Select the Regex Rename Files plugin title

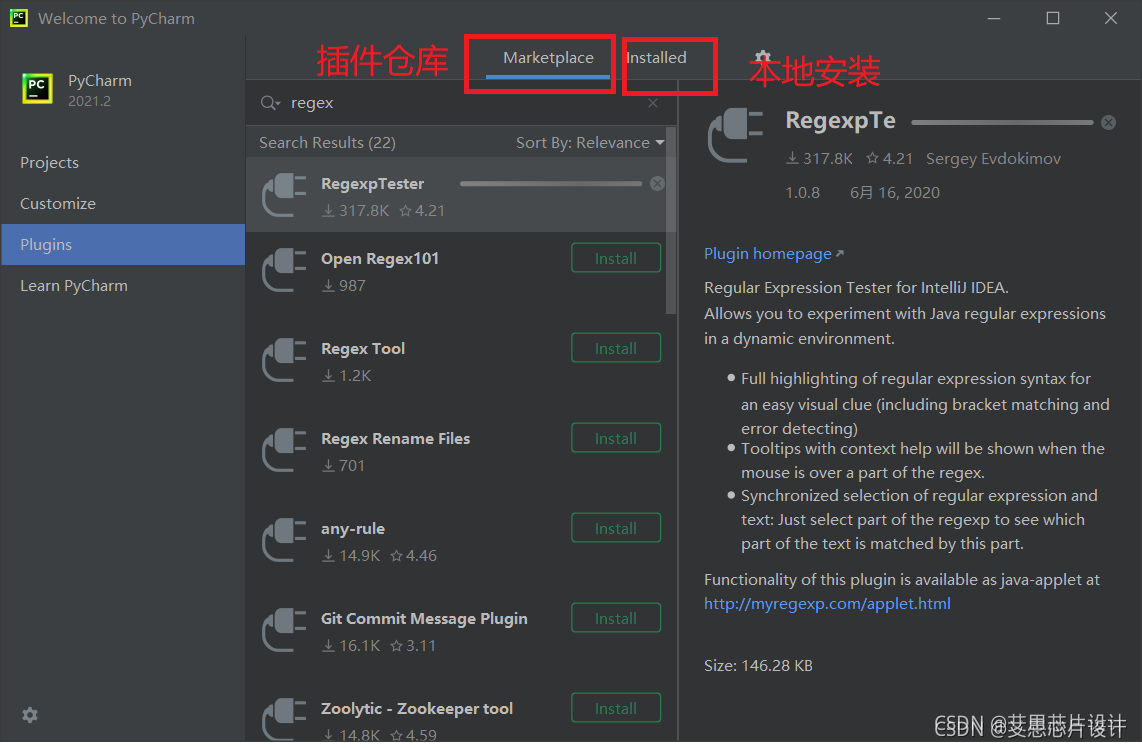[395, 438]
